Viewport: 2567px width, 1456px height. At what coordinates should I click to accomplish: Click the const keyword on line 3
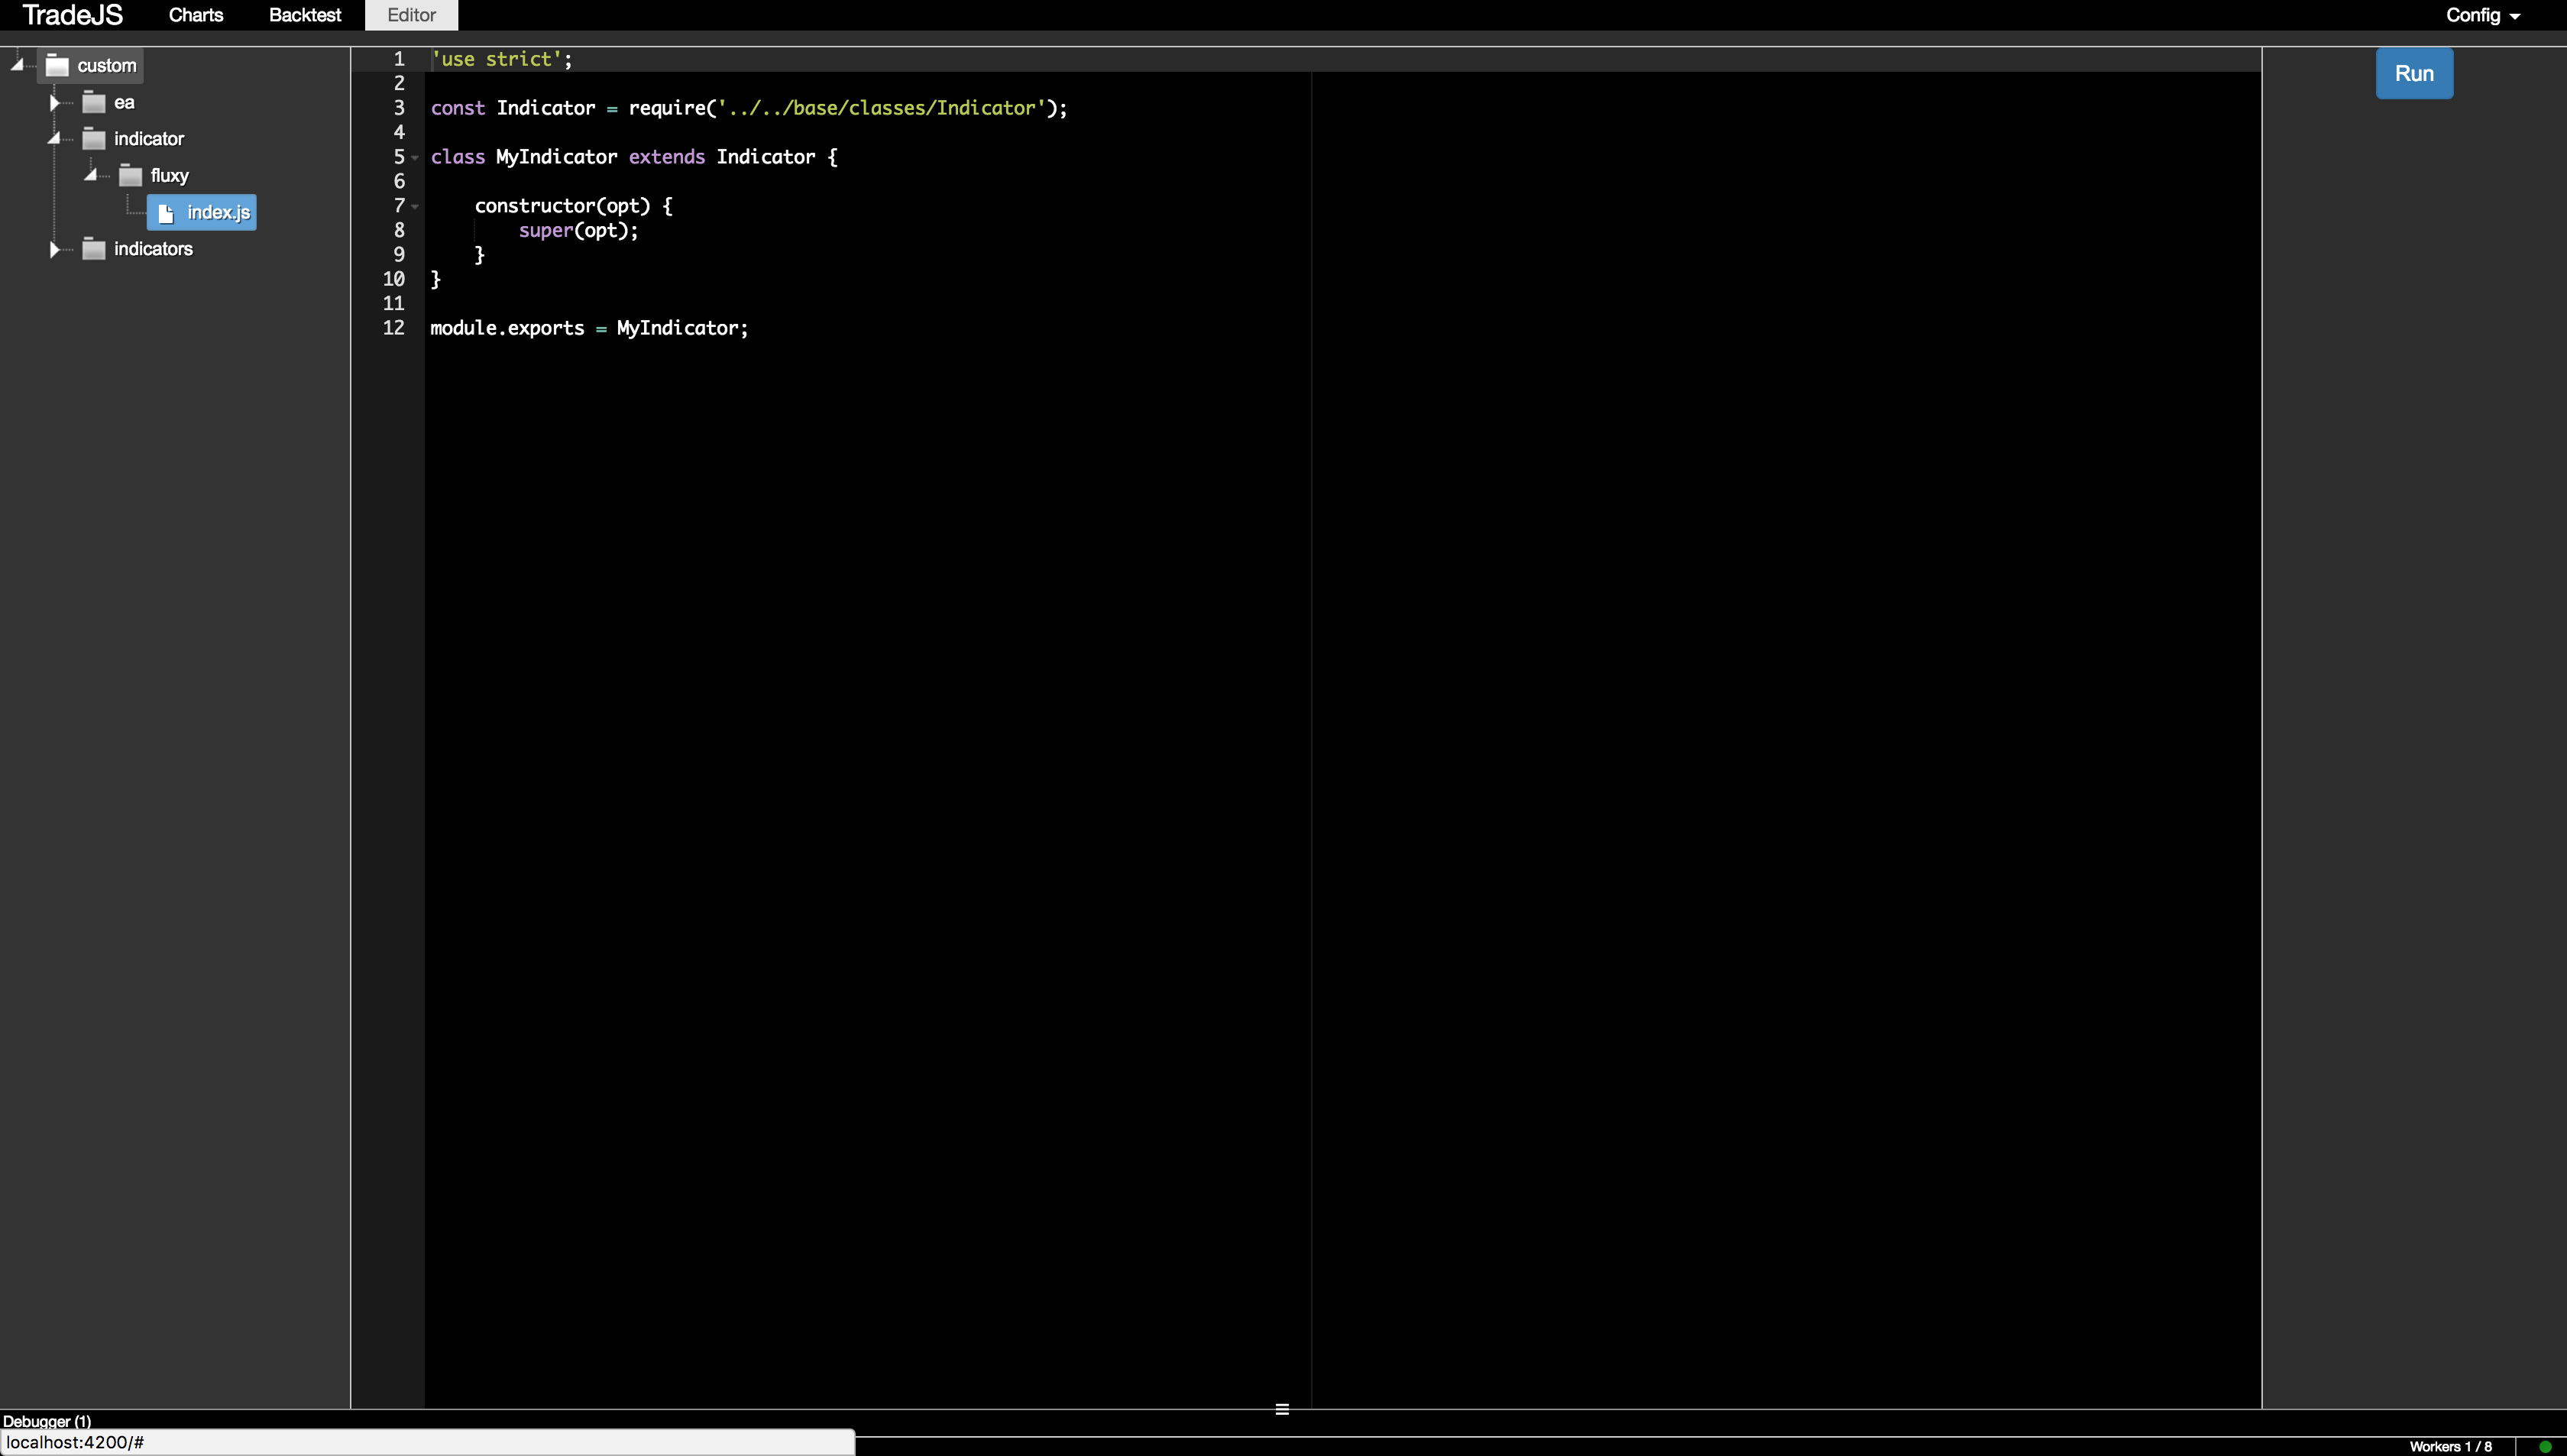[457, 108]
